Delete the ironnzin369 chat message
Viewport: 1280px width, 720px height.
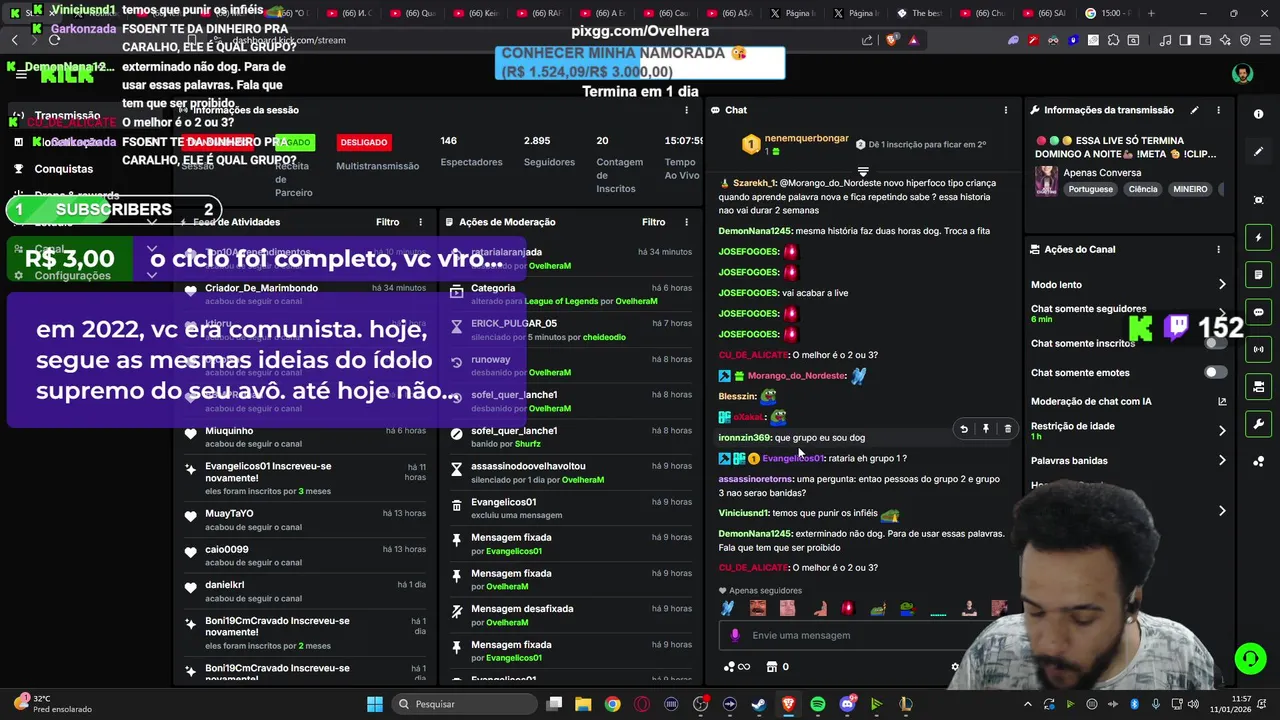(1007, 429)
